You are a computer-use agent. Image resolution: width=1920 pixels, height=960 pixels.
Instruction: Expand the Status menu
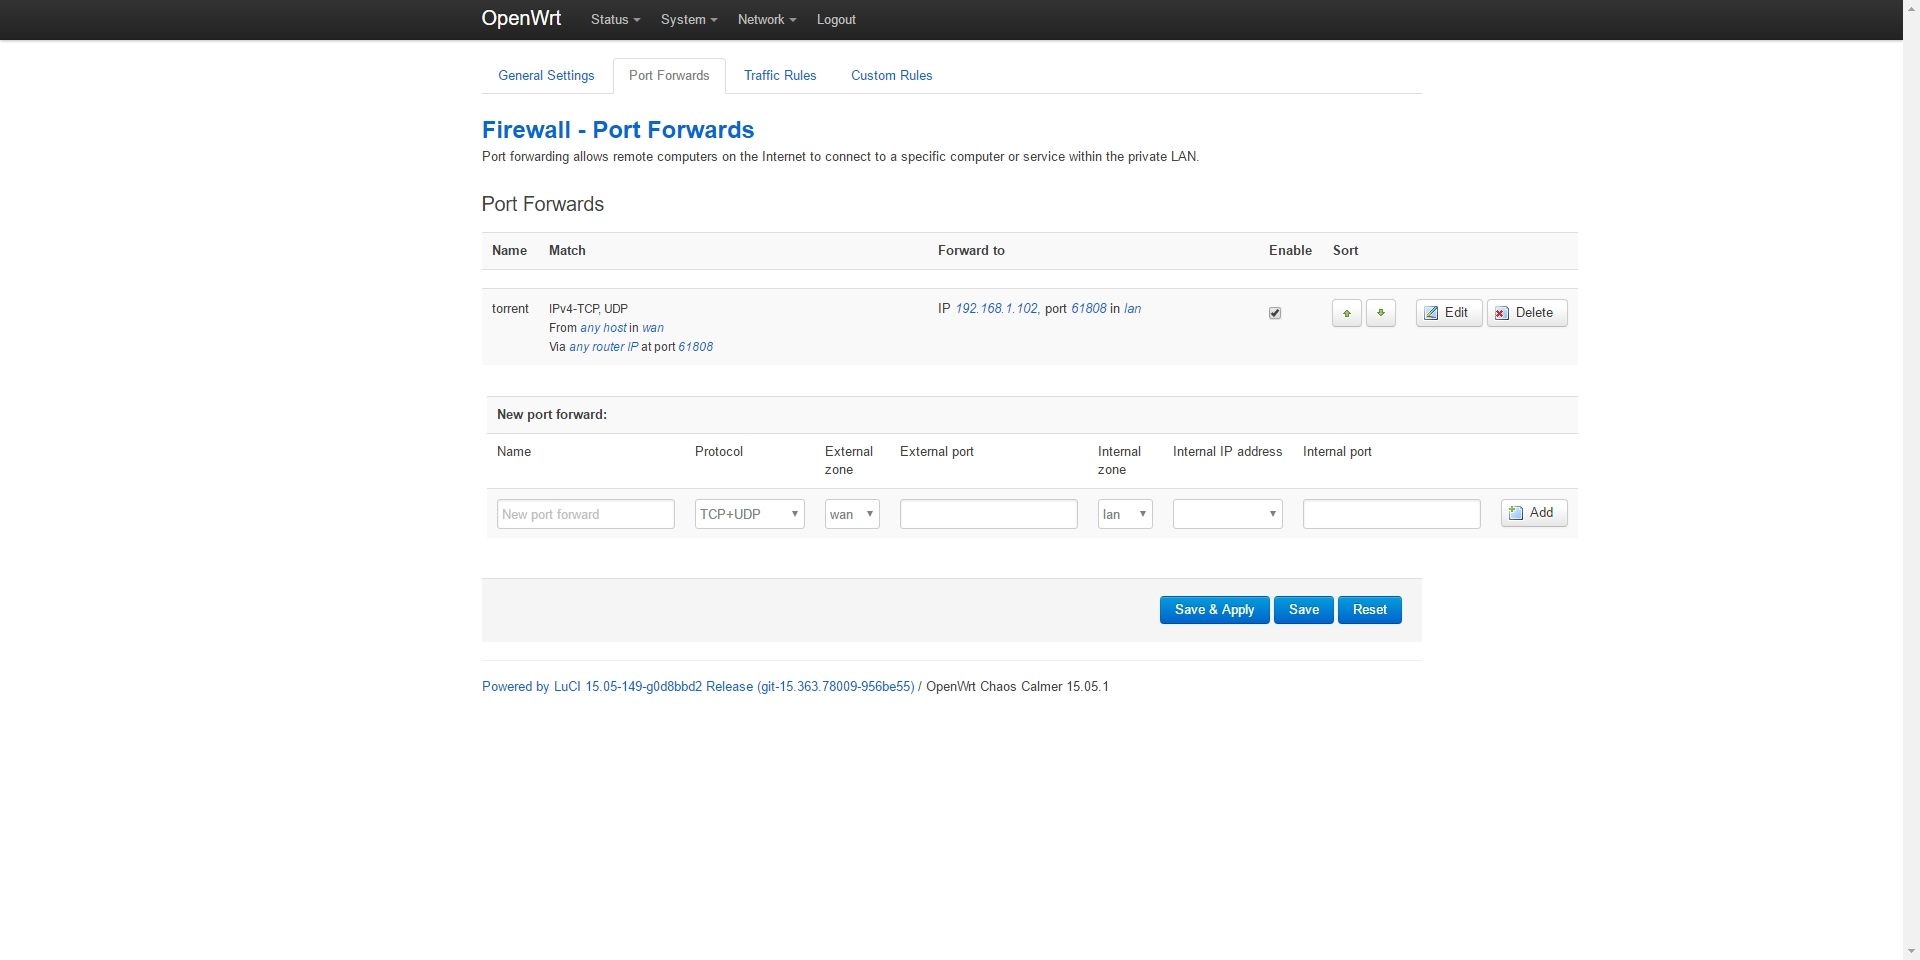(x=615, y=20)
